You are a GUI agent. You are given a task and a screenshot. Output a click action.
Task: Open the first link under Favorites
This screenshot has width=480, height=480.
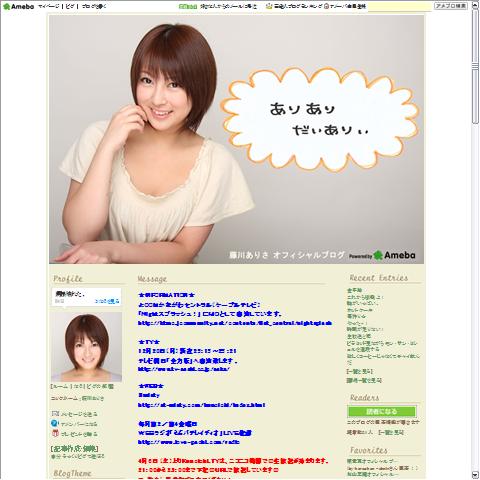pos(372,461)
